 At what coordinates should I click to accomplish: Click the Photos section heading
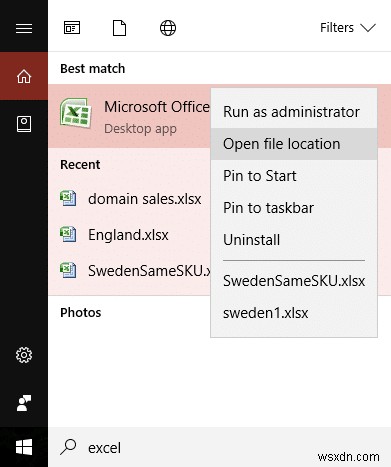pos(81,313)
